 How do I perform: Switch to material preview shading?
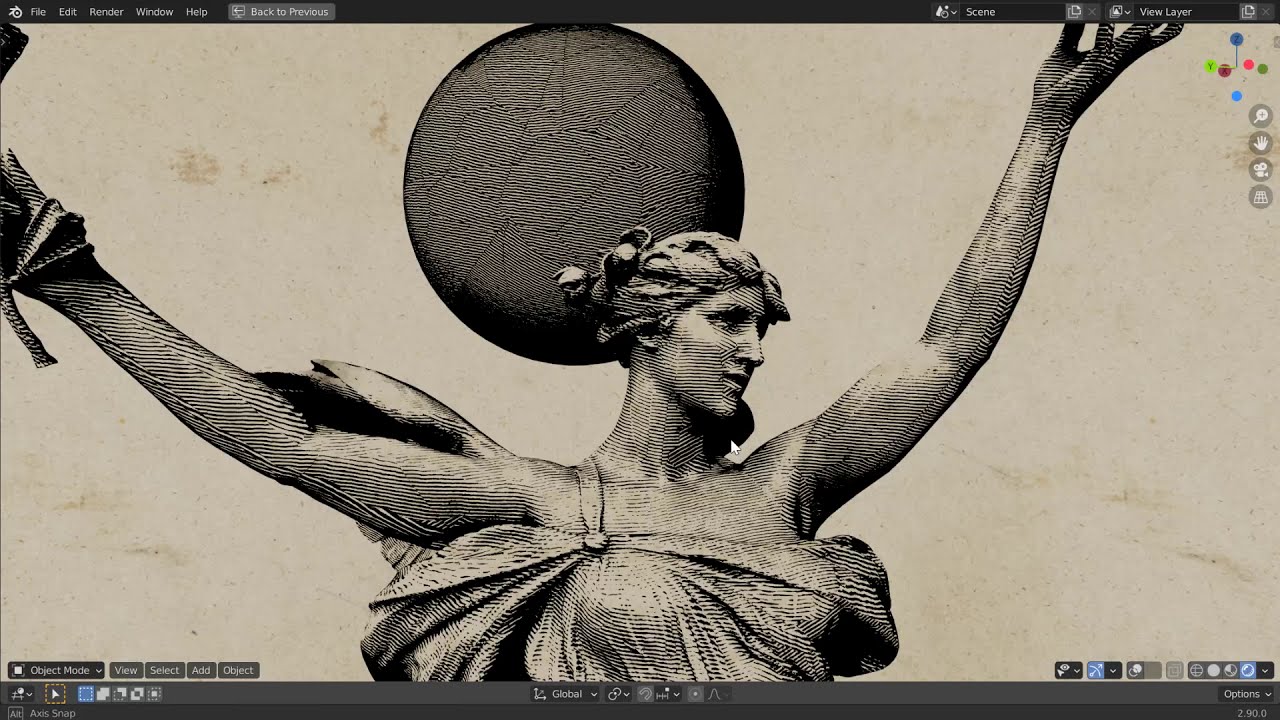pos(1231,670)
